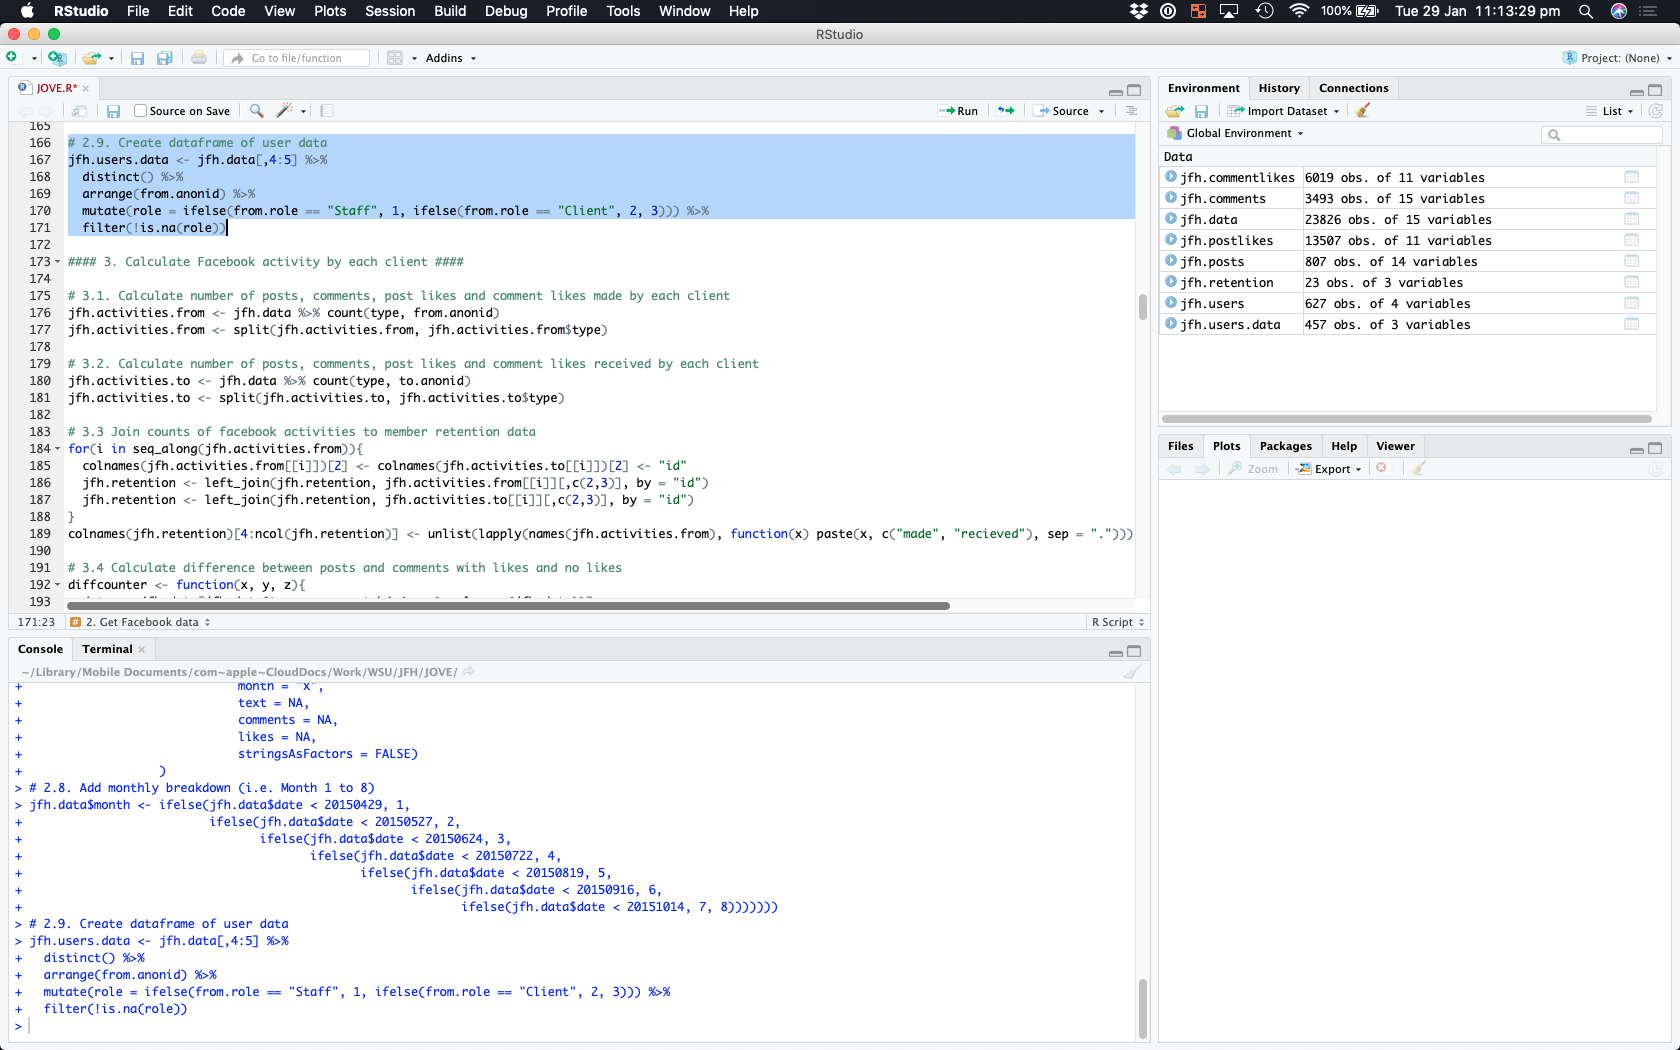Clear environment objects with the broom icon
1680x1050 pixels.
(1363, 111)
